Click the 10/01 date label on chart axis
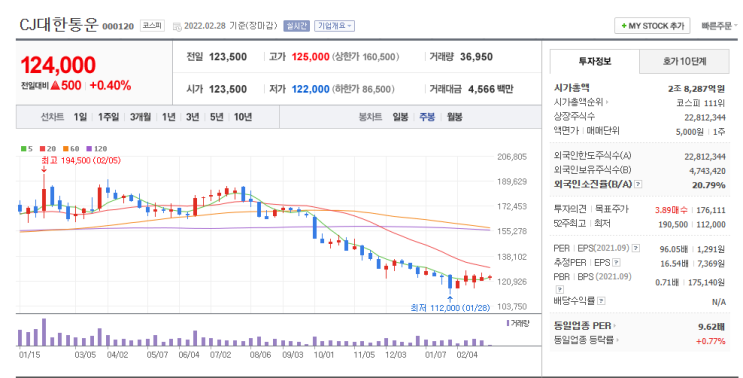The image size is (743, 378). click(324, 355)
